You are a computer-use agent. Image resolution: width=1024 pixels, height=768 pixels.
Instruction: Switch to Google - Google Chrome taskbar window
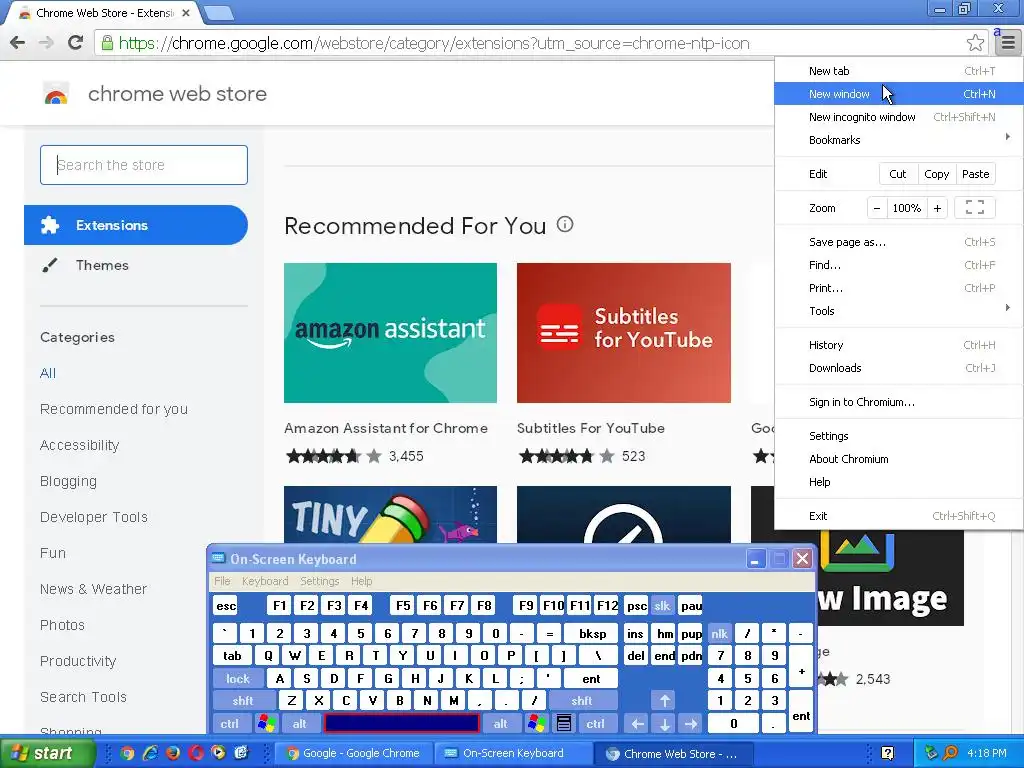pyautogui.click(x=353, y=753)
